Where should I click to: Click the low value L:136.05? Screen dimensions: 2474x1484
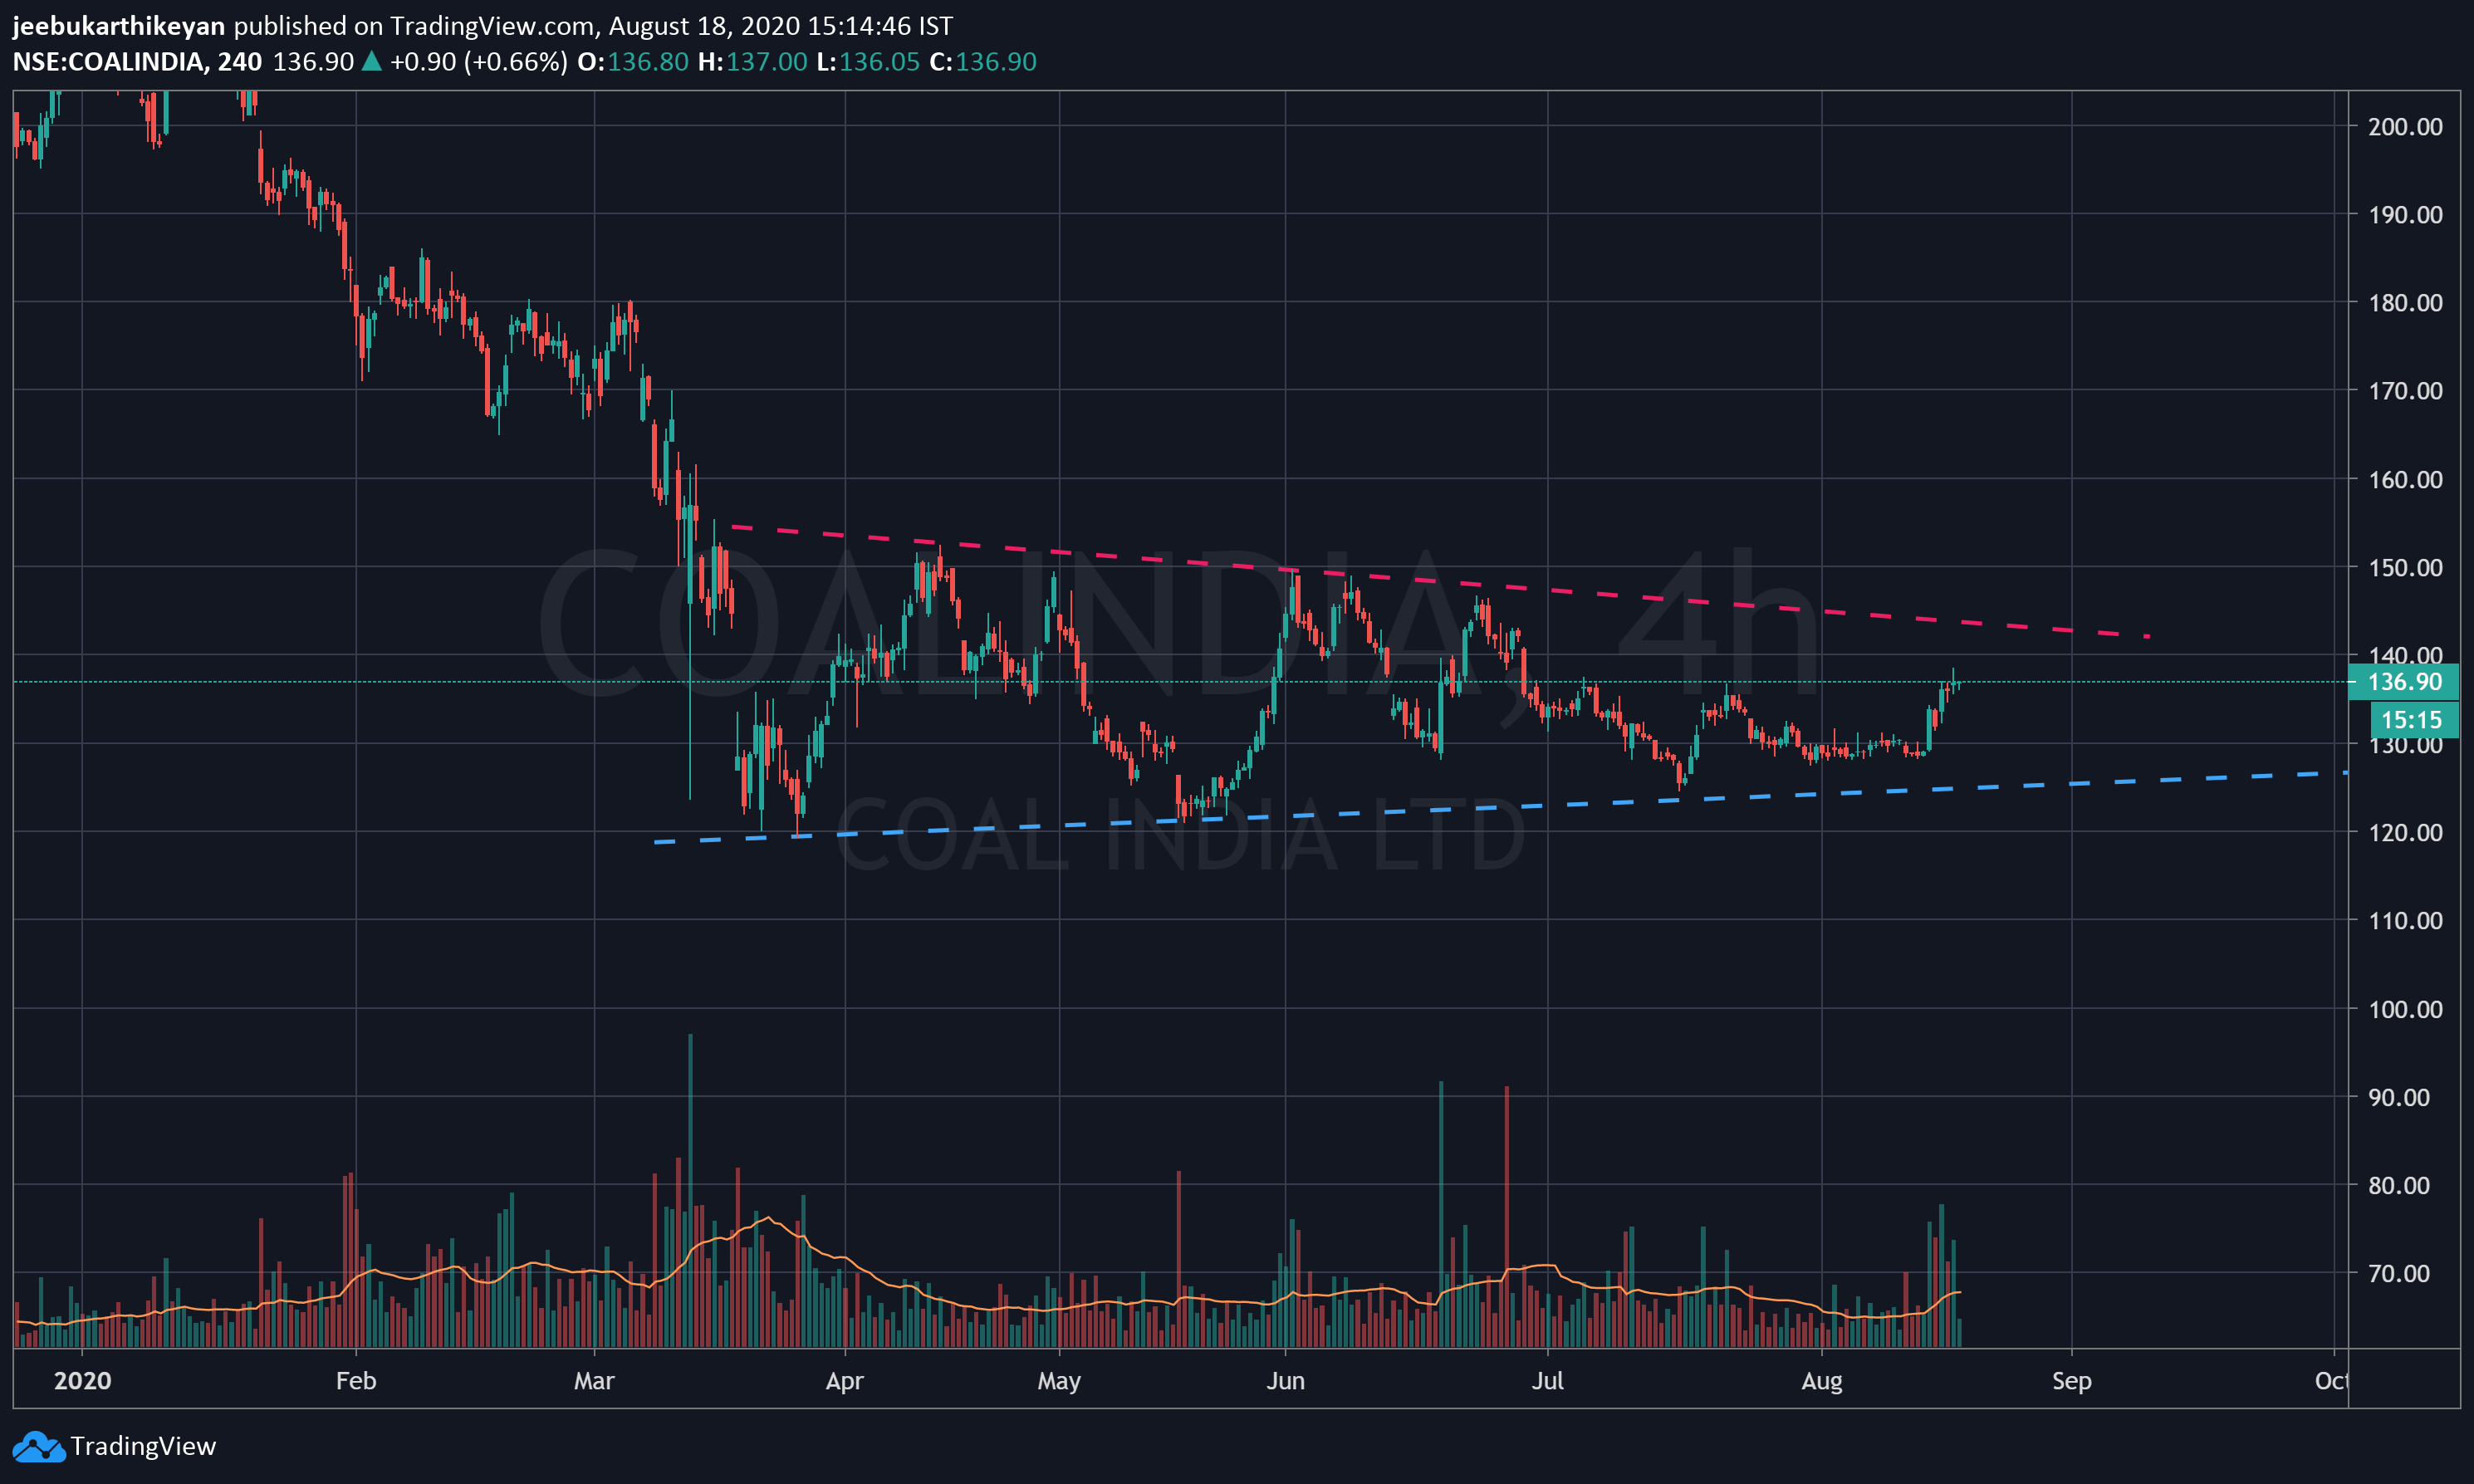(x=868, y=62)
